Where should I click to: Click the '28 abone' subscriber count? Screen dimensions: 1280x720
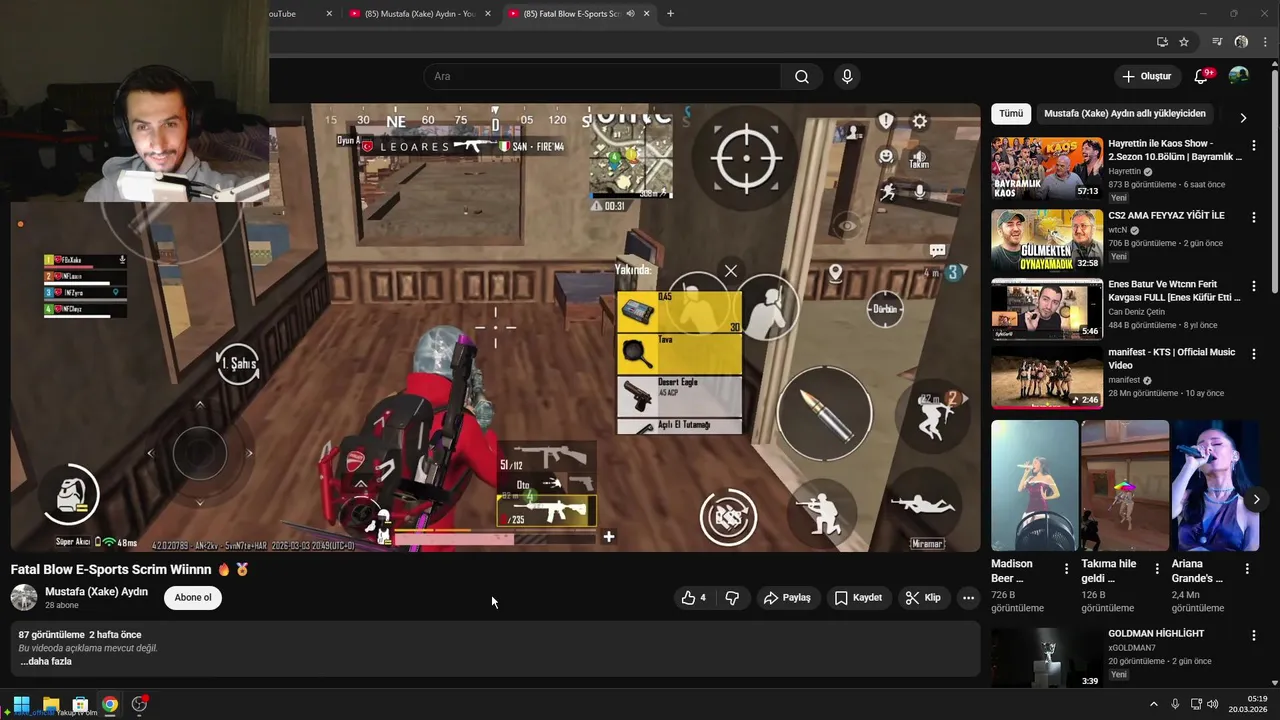[x=62, y=606]
